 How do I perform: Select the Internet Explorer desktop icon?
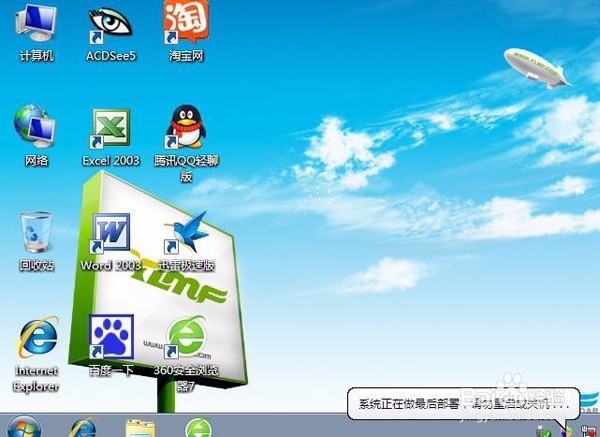point(36,354)
